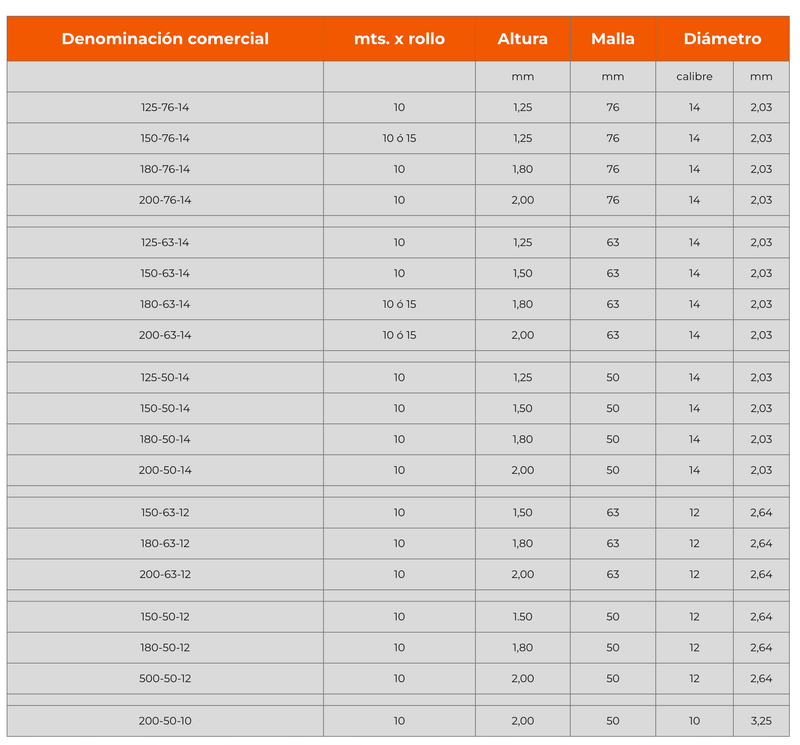Click the 200-76-14 denomination cell
The width and height of the screenshot is (800, 745).
point(165,200)
